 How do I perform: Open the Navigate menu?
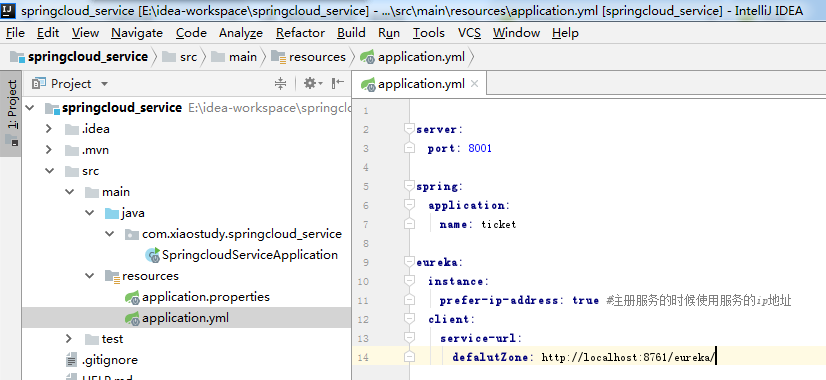pyautogui.click(x=137, y=33)
